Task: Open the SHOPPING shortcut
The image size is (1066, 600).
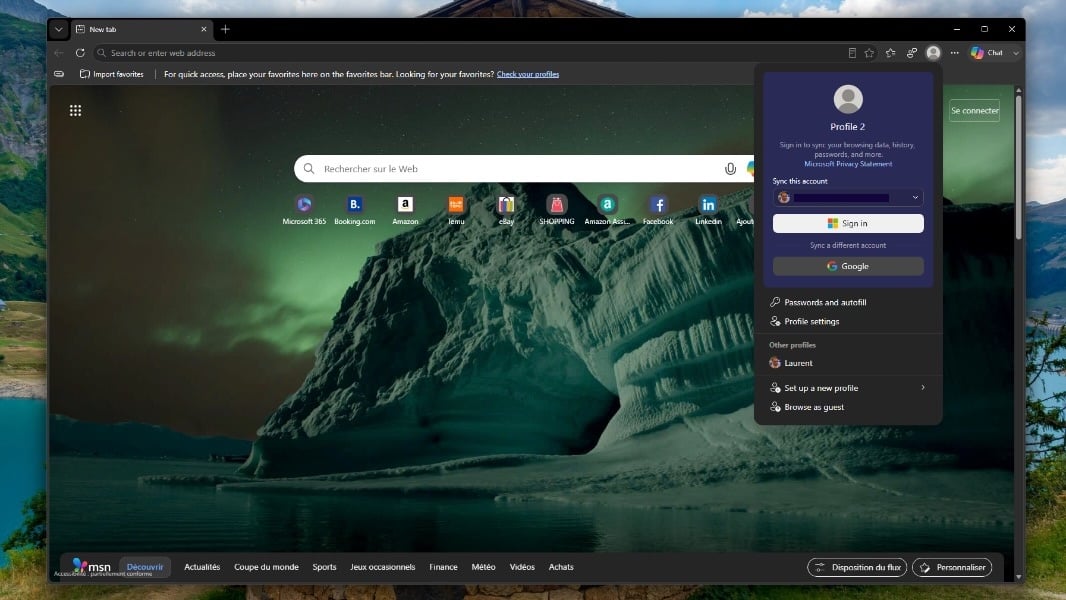Action: [557, 210]
